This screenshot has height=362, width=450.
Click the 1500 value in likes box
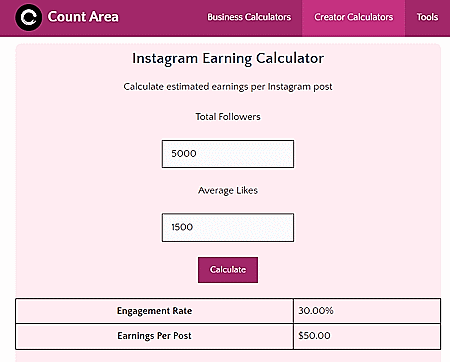coord(182,227)
